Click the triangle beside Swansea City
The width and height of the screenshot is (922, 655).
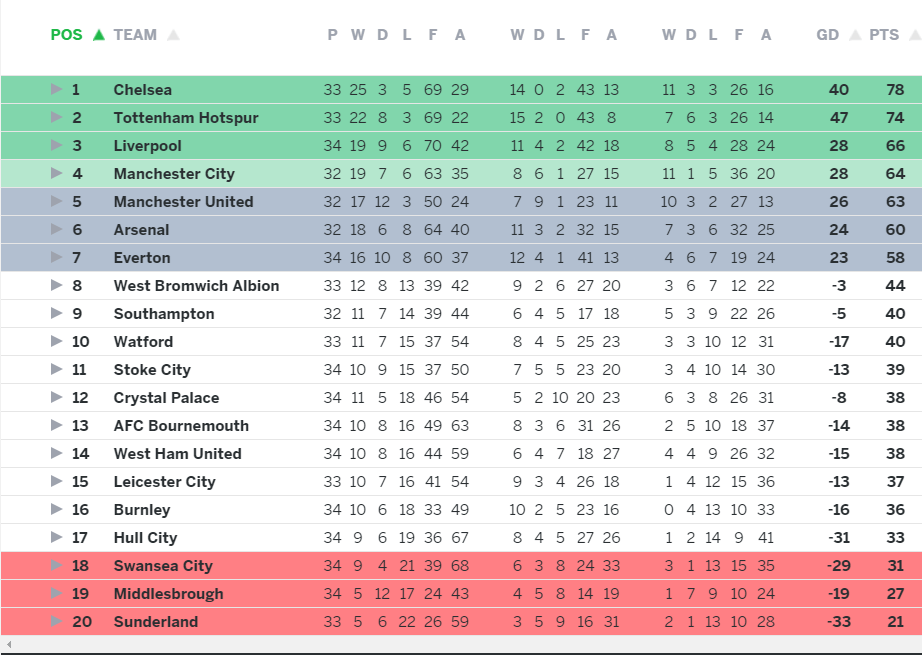57,566
